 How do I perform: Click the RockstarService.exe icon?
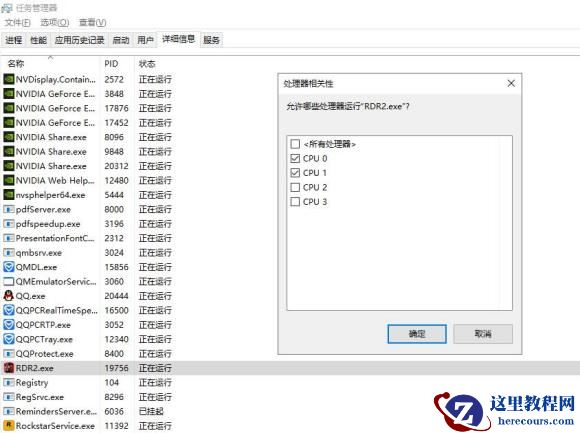point(9,426)
